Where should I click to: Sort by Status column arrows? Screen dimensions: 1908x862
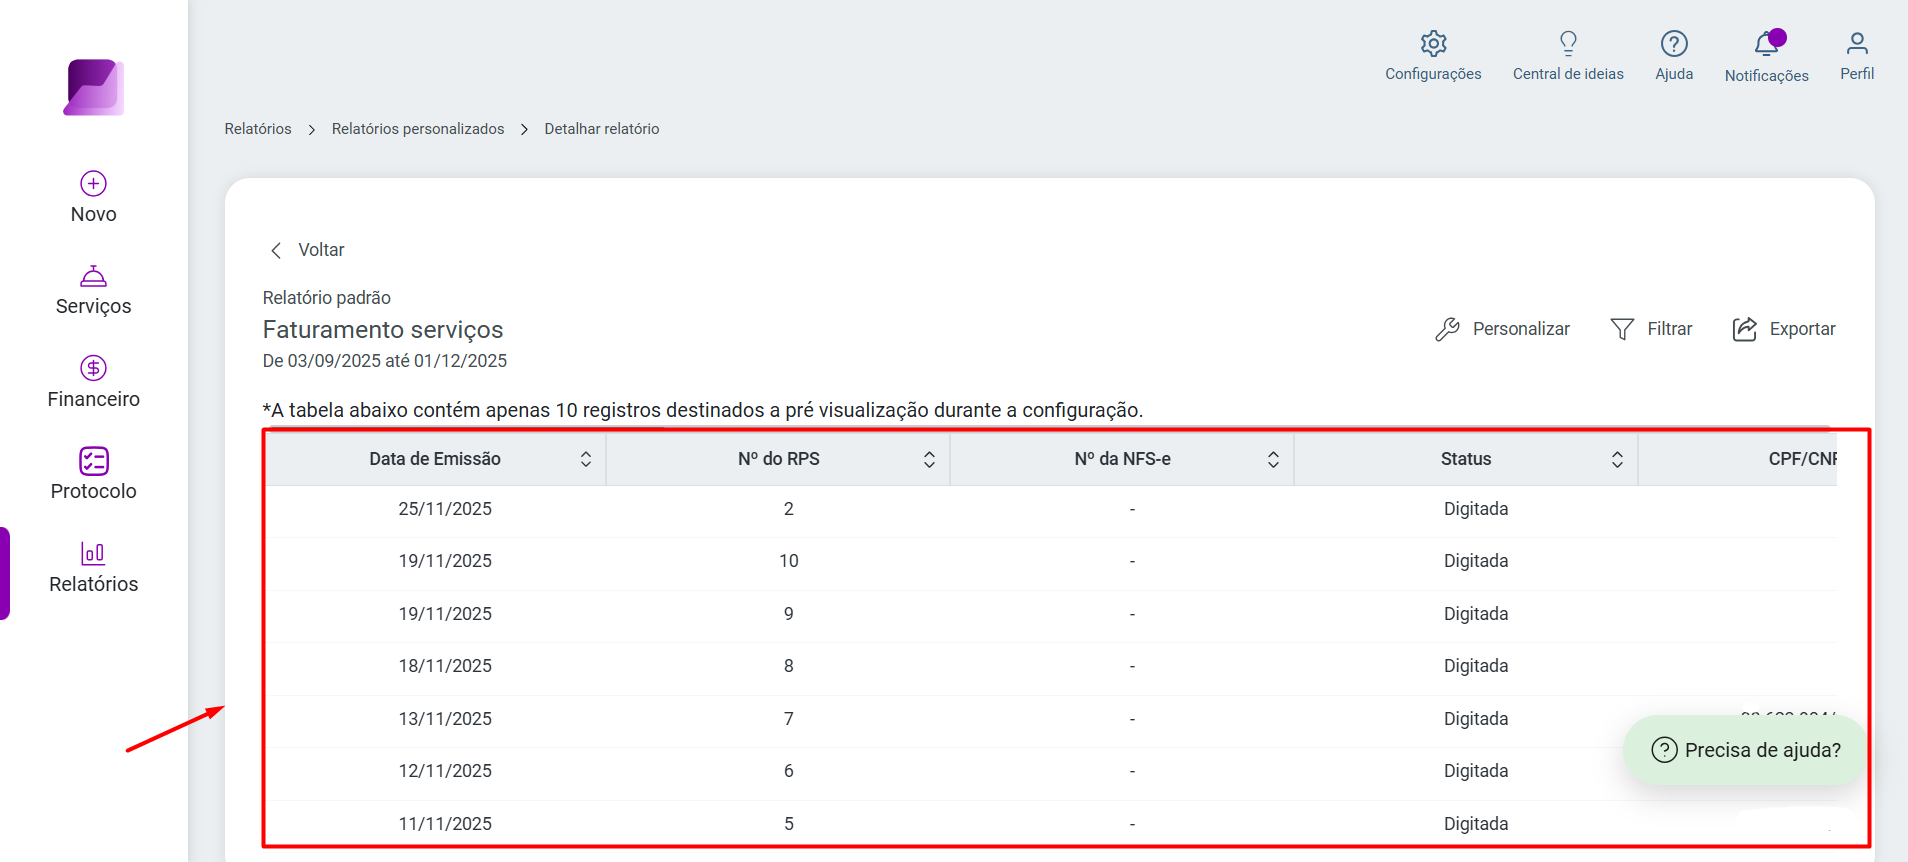click(1617, 459)
